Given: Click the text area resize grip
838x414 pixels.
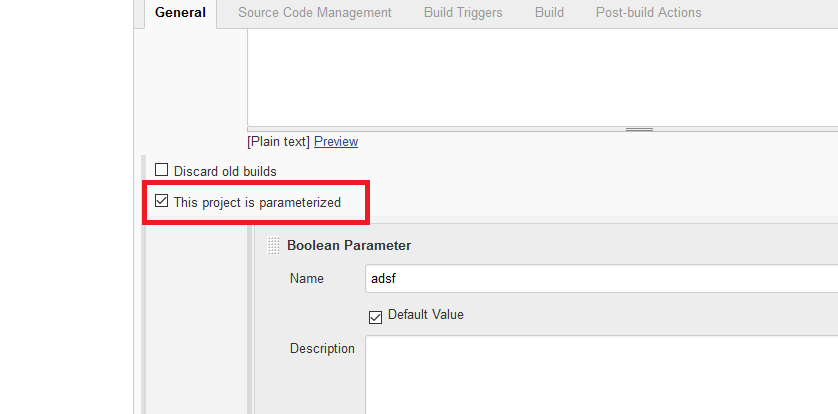Looking at the screenshot, I should (639, 129).
